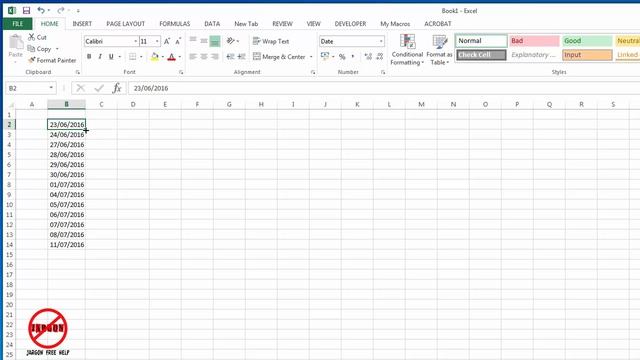640x360 pixels.
Task: Align text right
Action: [x=215, y=56]
